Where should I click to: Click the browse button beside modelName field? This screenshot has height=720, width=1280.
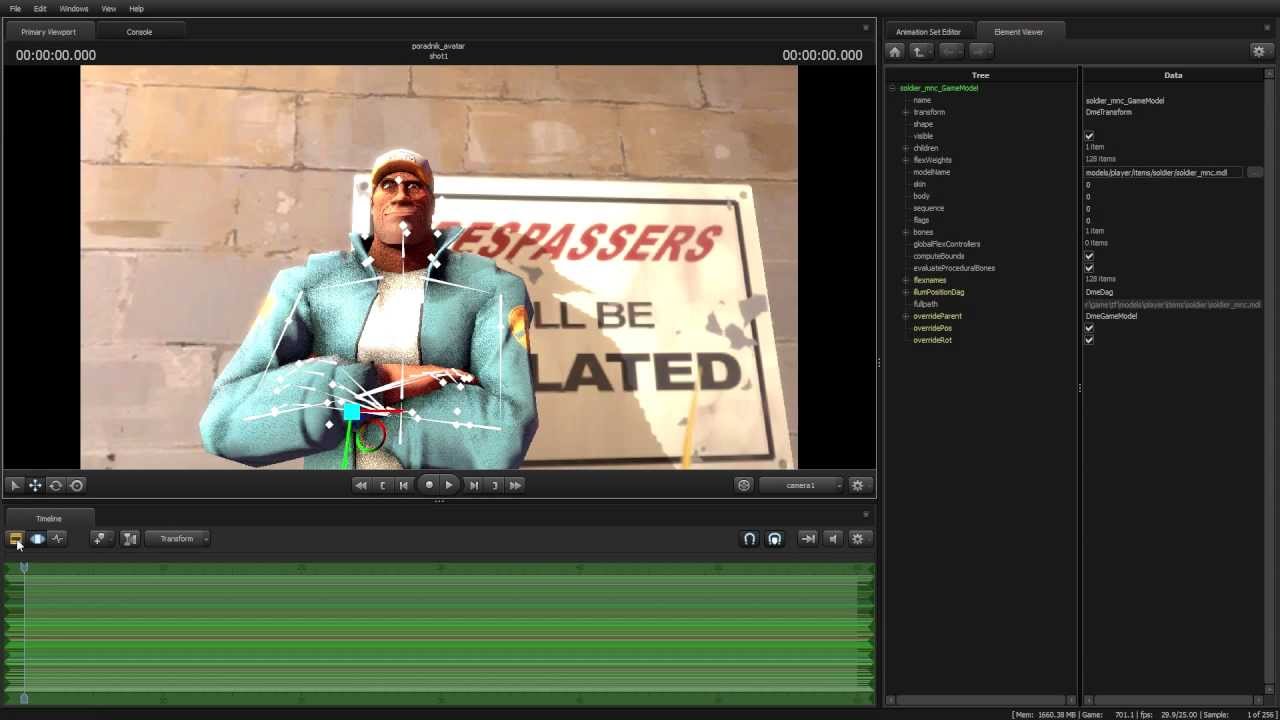coord(1254,172)
